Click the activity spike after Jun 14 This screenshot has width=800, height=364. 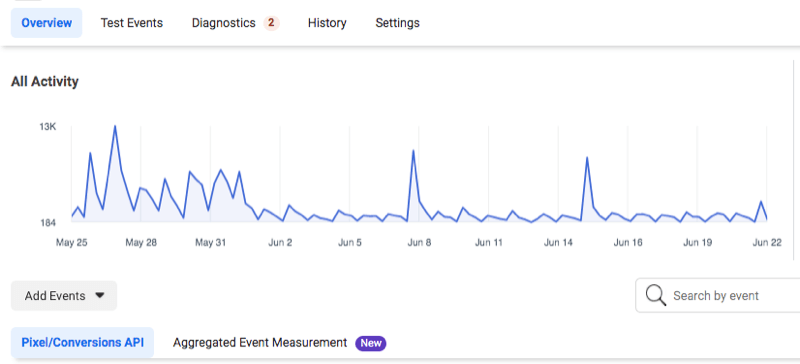(587, 158)
